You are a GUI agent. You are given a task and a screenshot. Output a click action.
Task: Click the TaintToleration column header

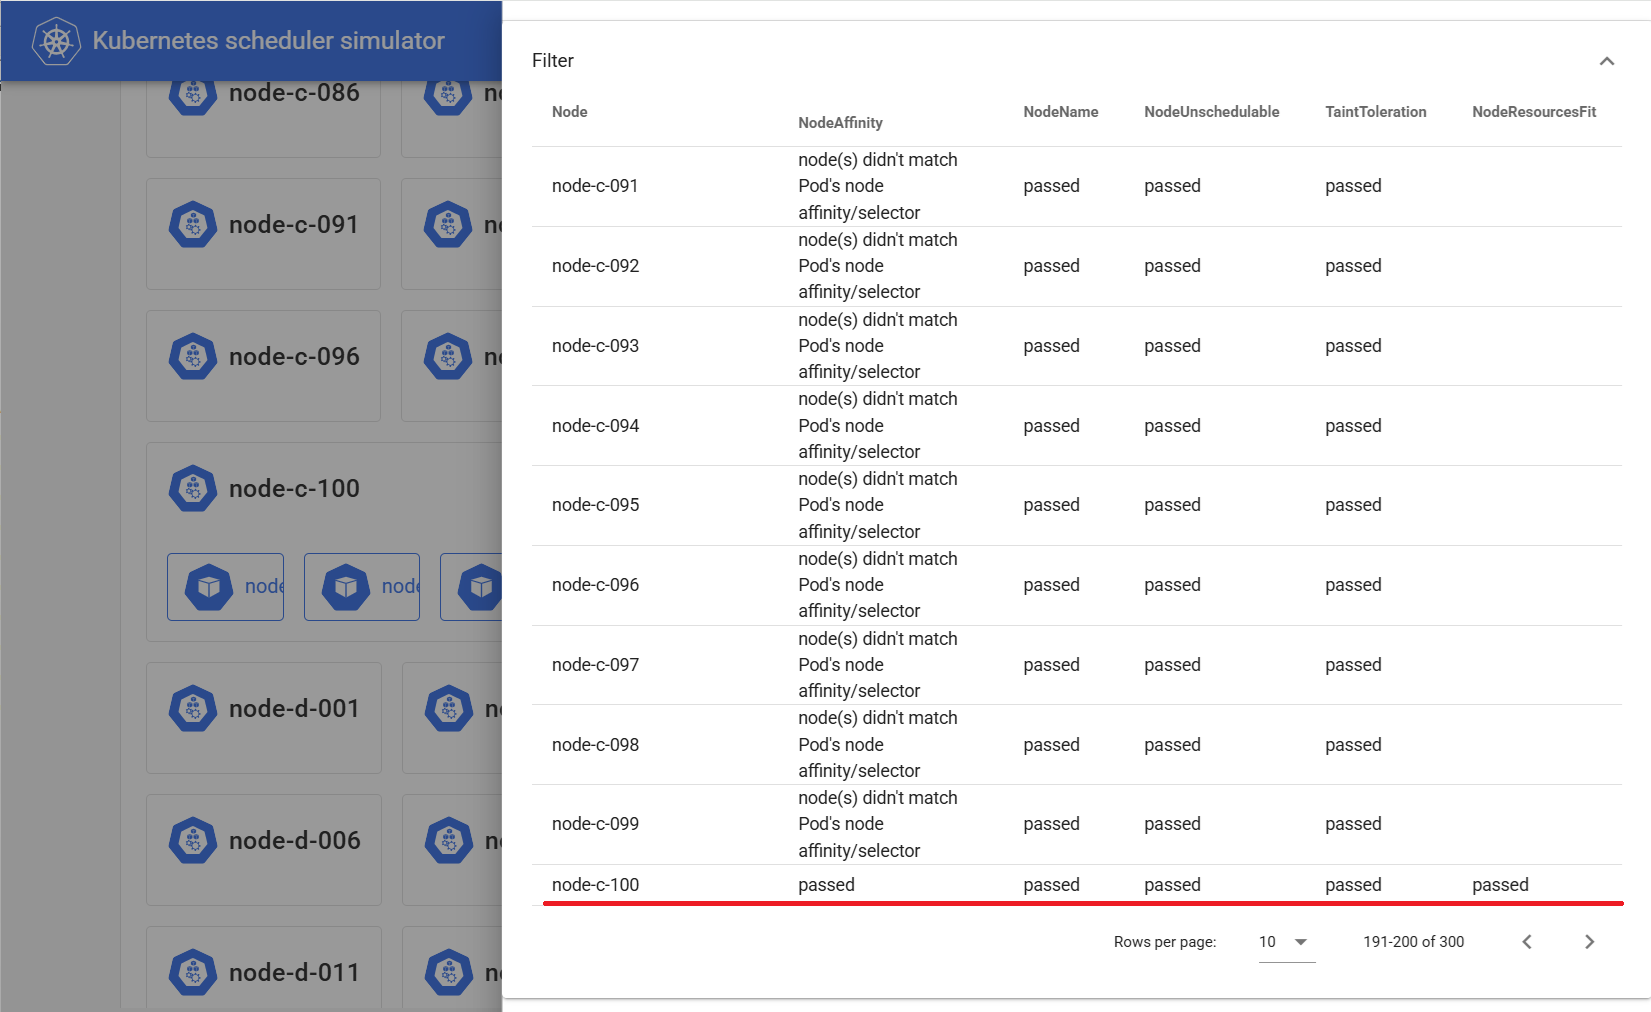[x=1375, y=112]
